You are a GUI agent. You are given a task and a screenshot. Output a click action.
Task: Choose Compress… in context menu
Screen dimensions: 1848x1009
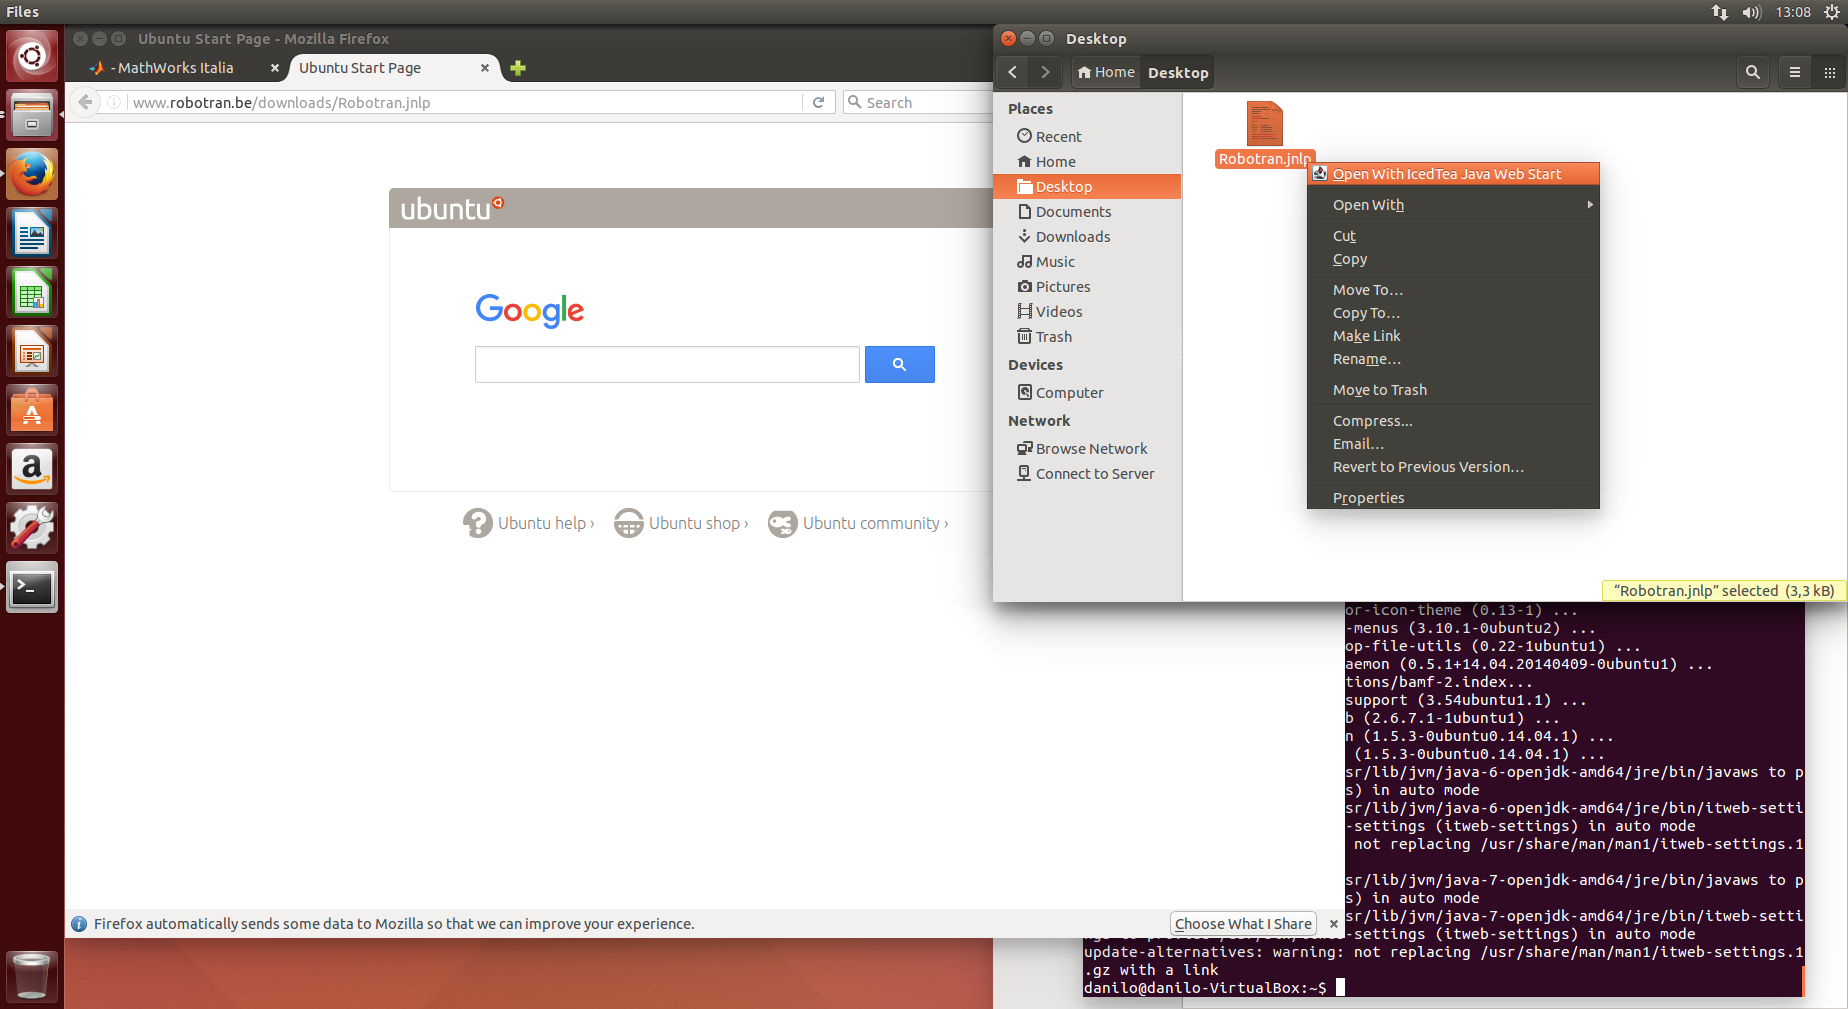coord(1453,421)
